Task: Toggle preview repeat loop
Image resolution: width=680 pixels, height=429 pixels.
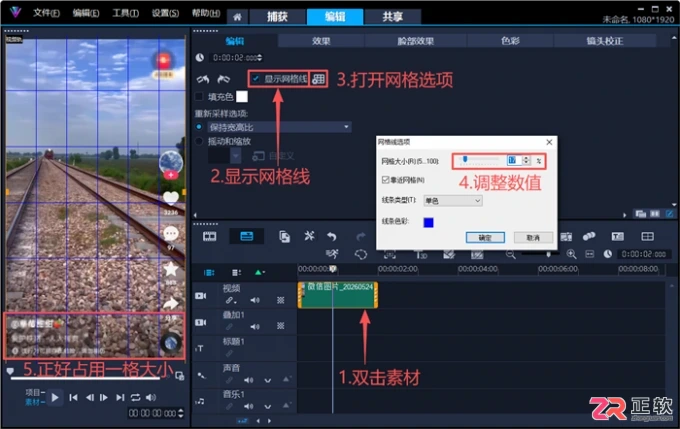Action: tap(135, 397)
